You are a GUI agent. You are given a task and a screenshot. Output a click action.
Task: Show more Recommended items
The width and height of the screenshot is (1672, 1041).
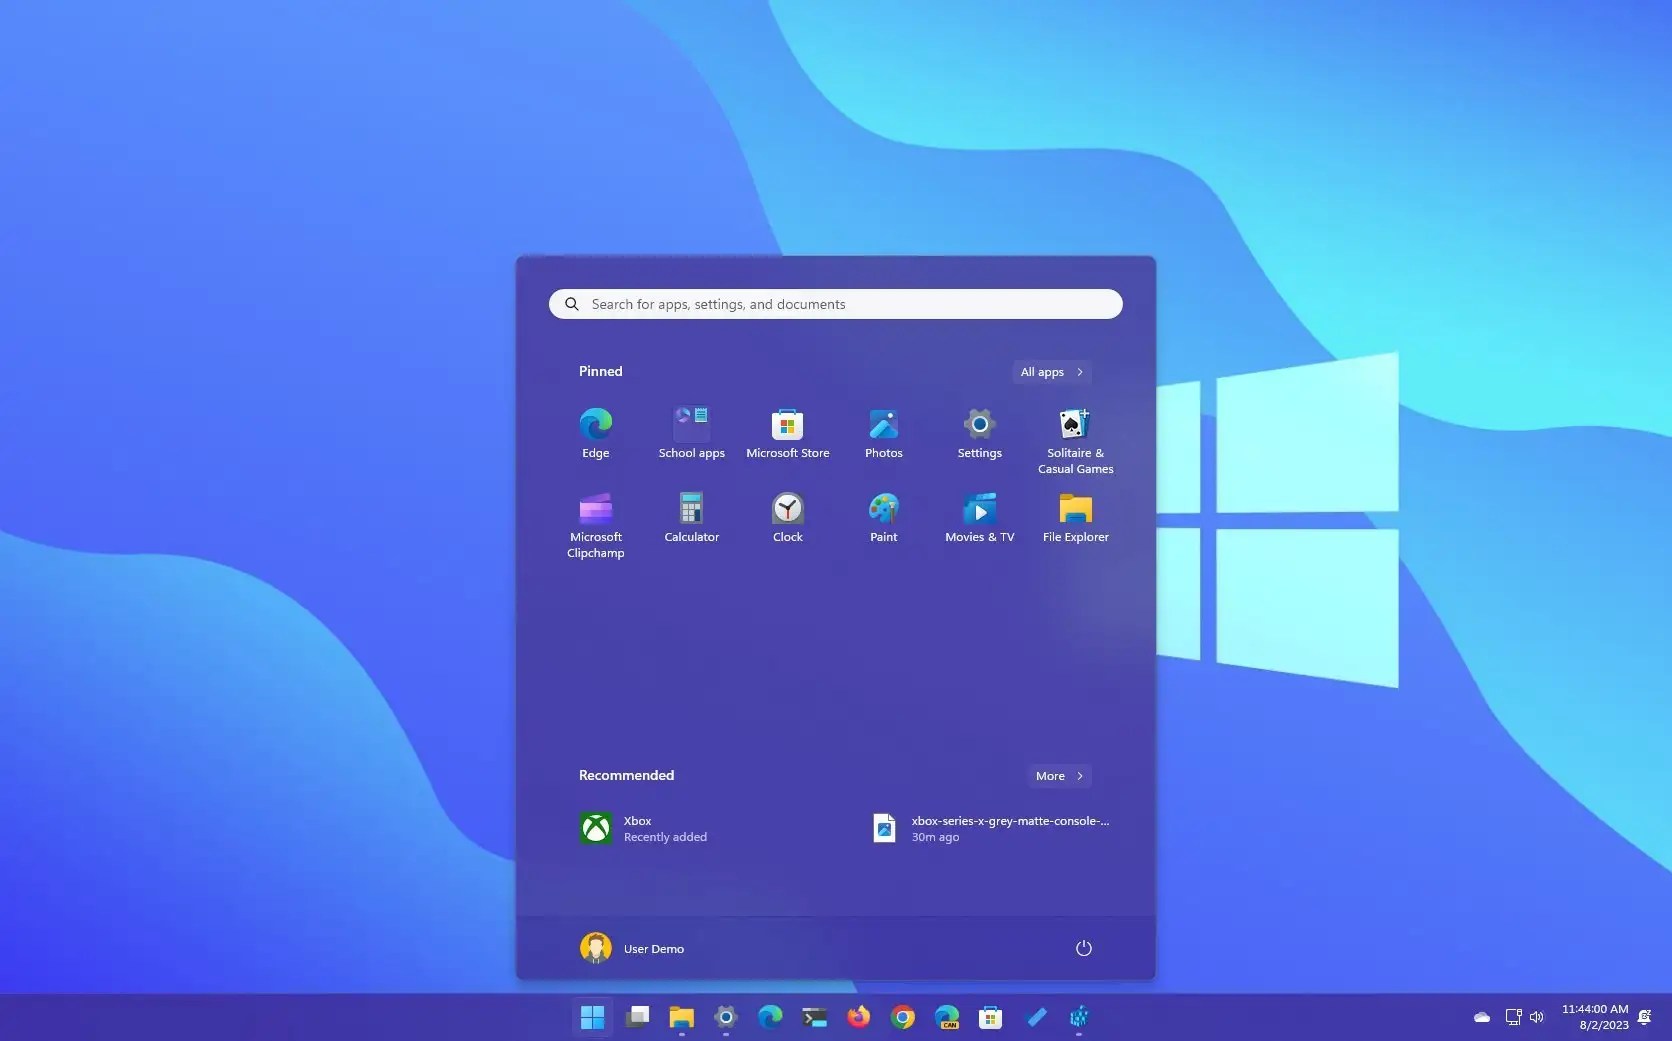pos(1058,775)
